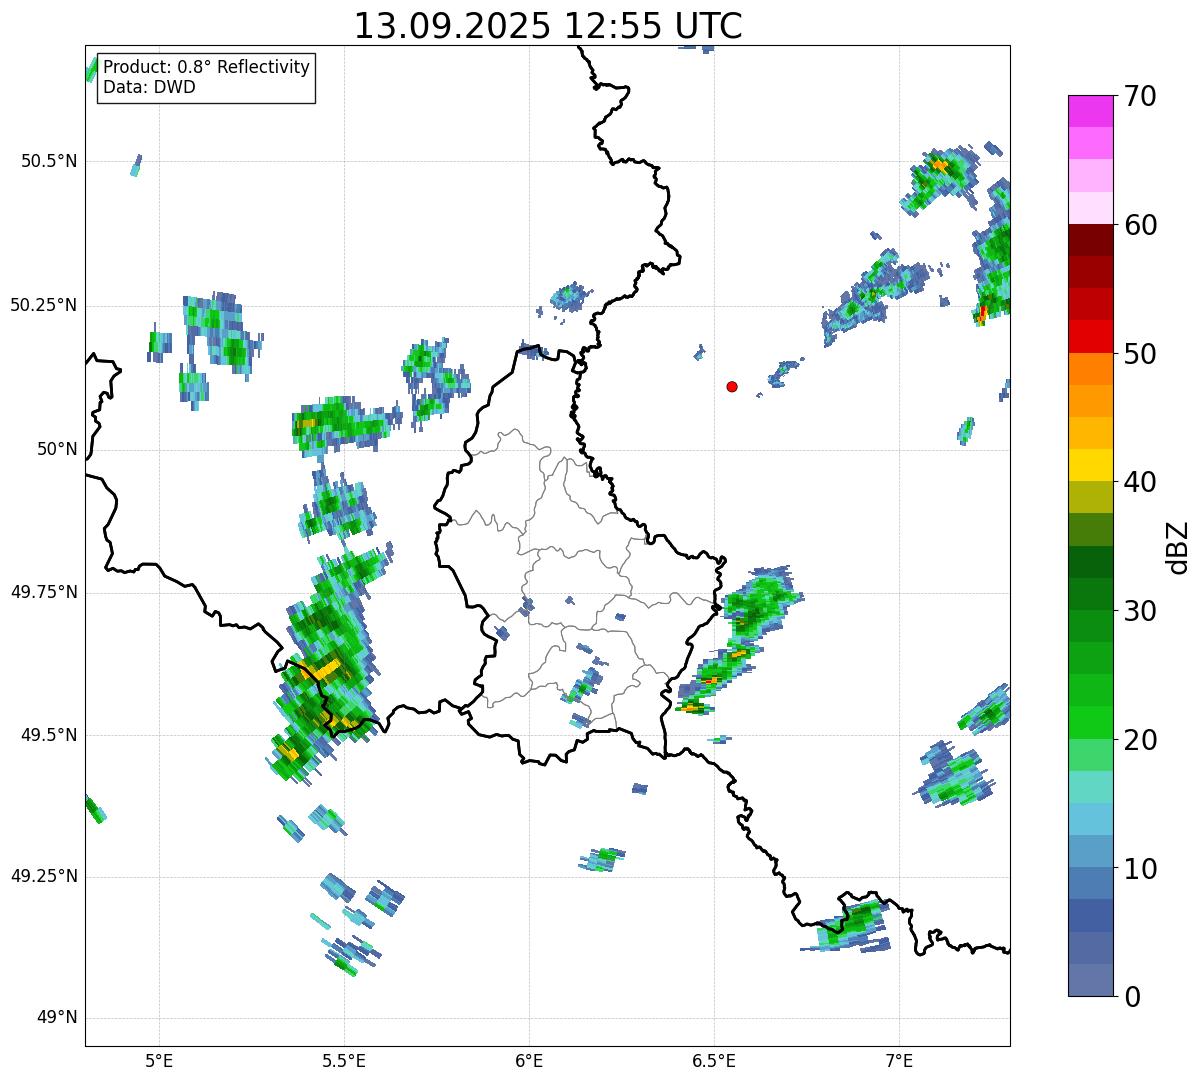This screenshot has height=1081, width=1202.
Task: Click the colorbar tick label 70
Action: pyautogui.click(x=1141, y=96)
